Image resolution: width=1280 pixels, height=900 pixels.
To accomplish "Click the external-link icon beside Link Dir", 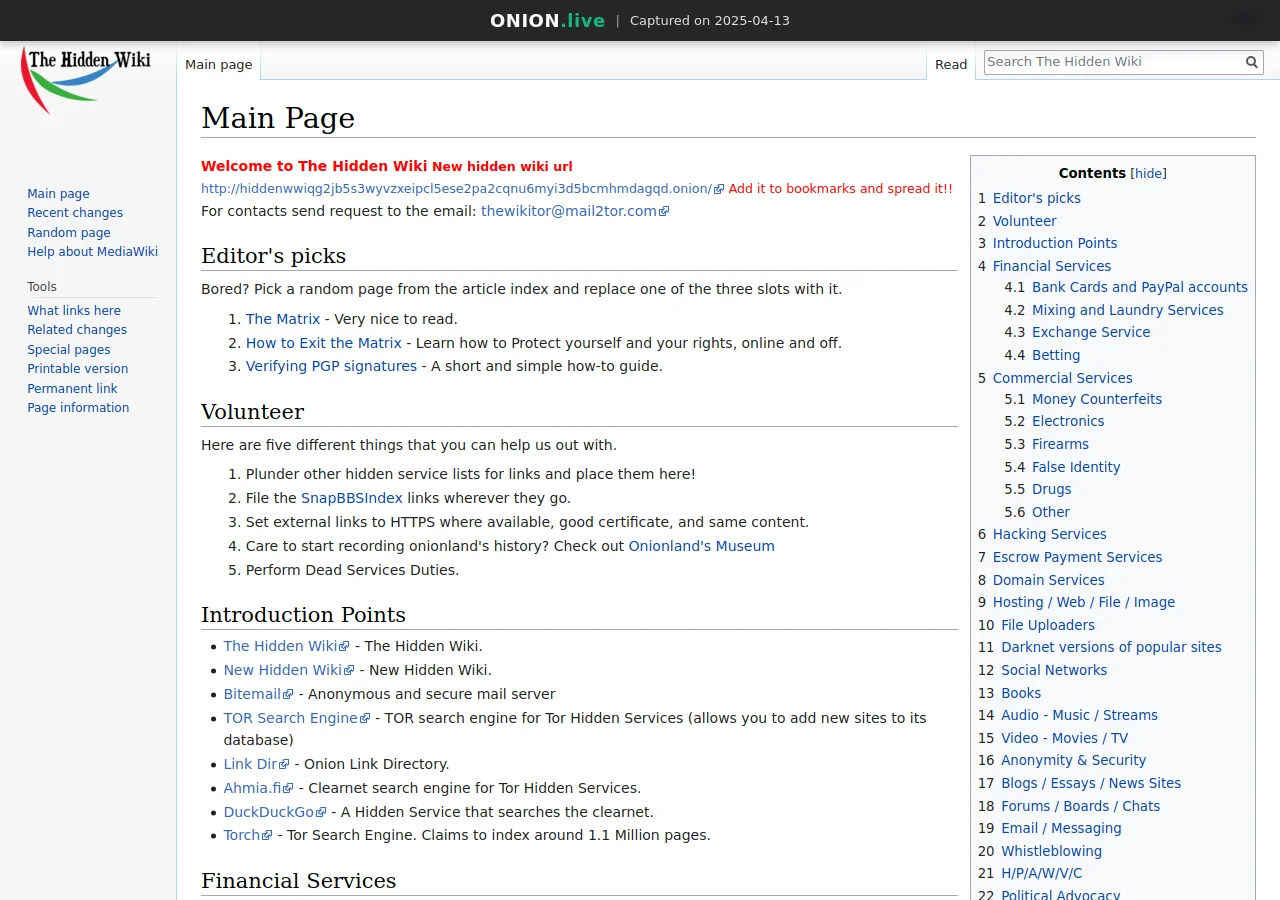I will pyautogui.click(x=283, y=763).
